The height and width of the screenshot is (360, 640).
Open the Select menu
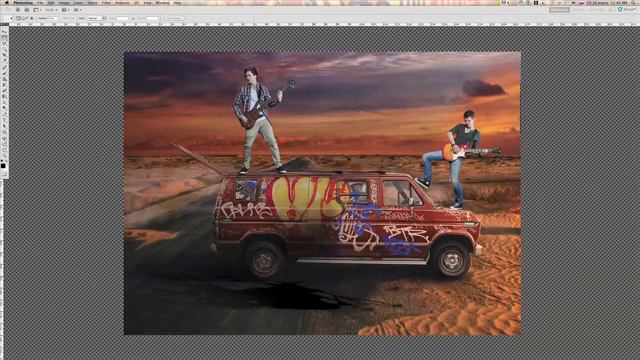93,3
